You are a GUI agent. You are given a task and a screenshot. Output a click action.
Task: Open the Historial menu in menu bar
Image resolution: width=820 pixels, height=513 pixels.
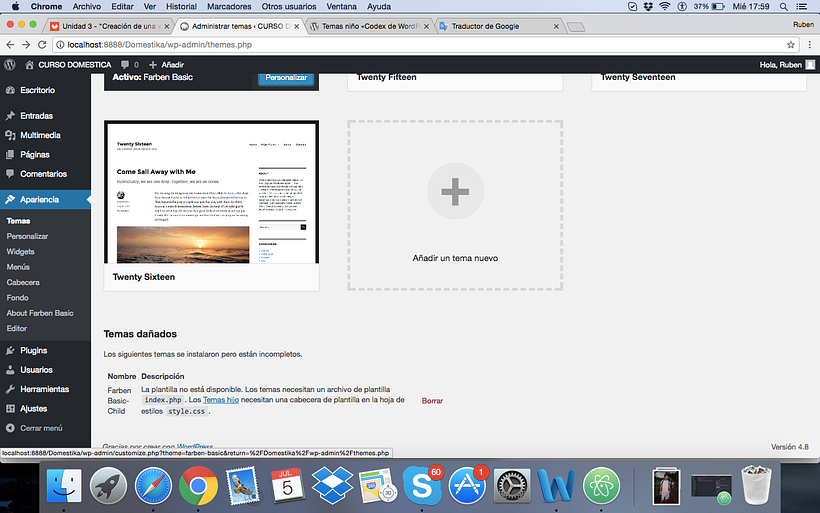tap(181, 6)
